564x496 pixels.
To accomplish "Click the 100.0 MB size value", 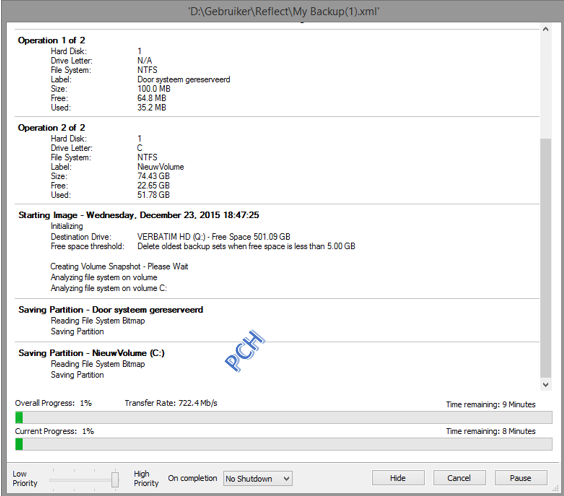I will click(154, 89).
